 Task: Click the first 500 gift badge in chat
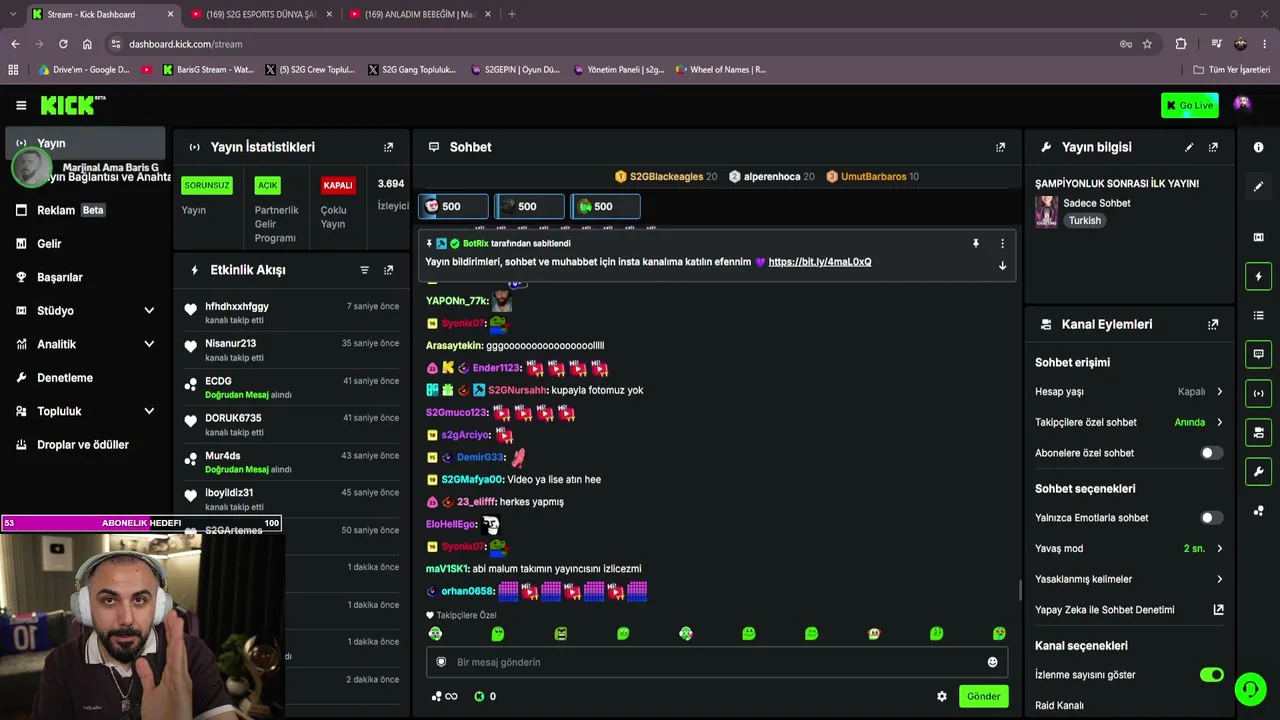[x=453, y=206]
